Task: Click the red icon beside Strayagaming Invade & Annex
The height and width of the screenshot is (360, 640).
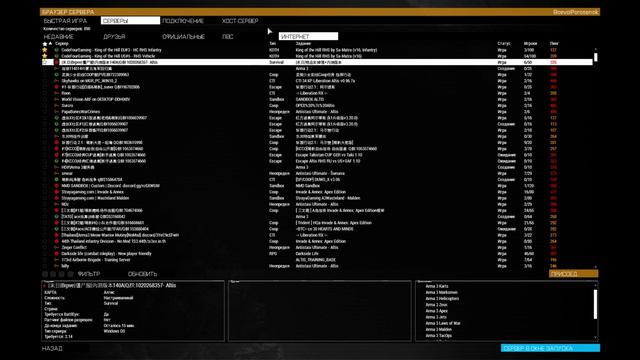Action: [x=56, y=192]
